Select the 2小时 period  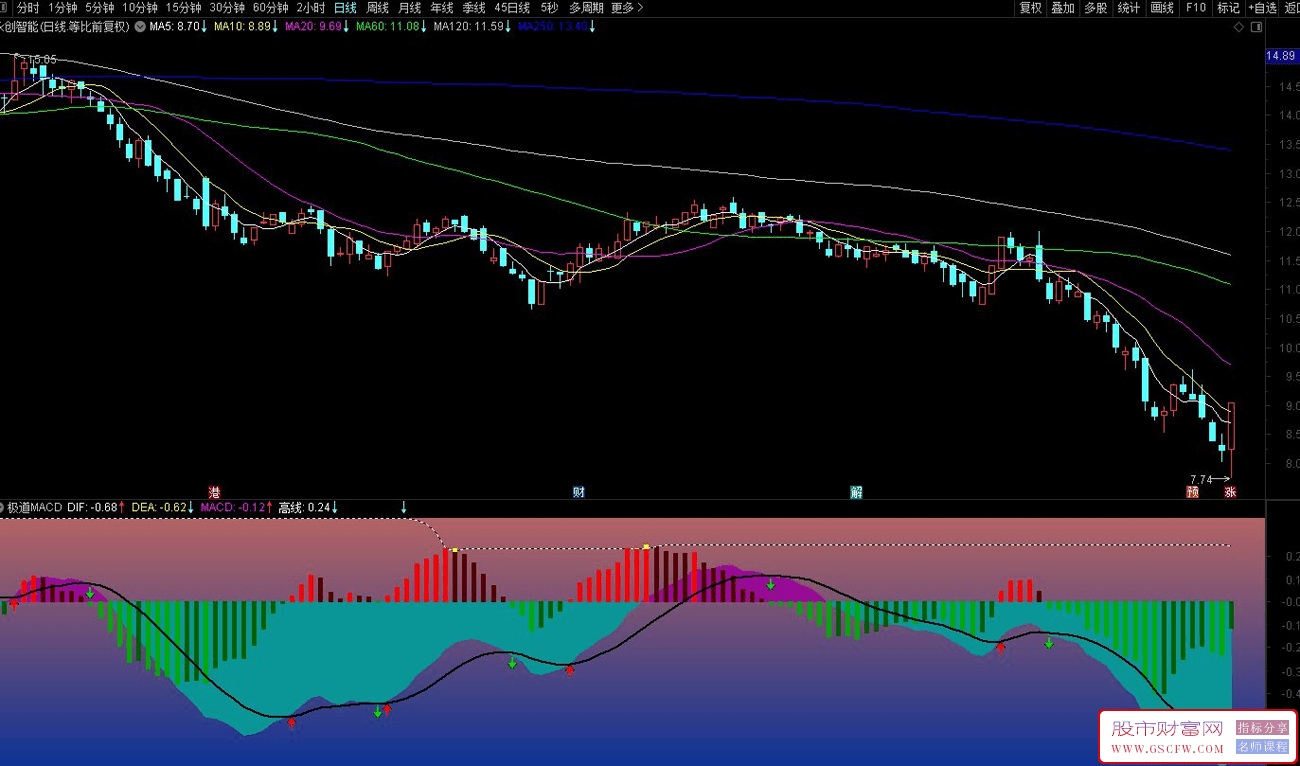pyautogui.click(x=311, y=7)
